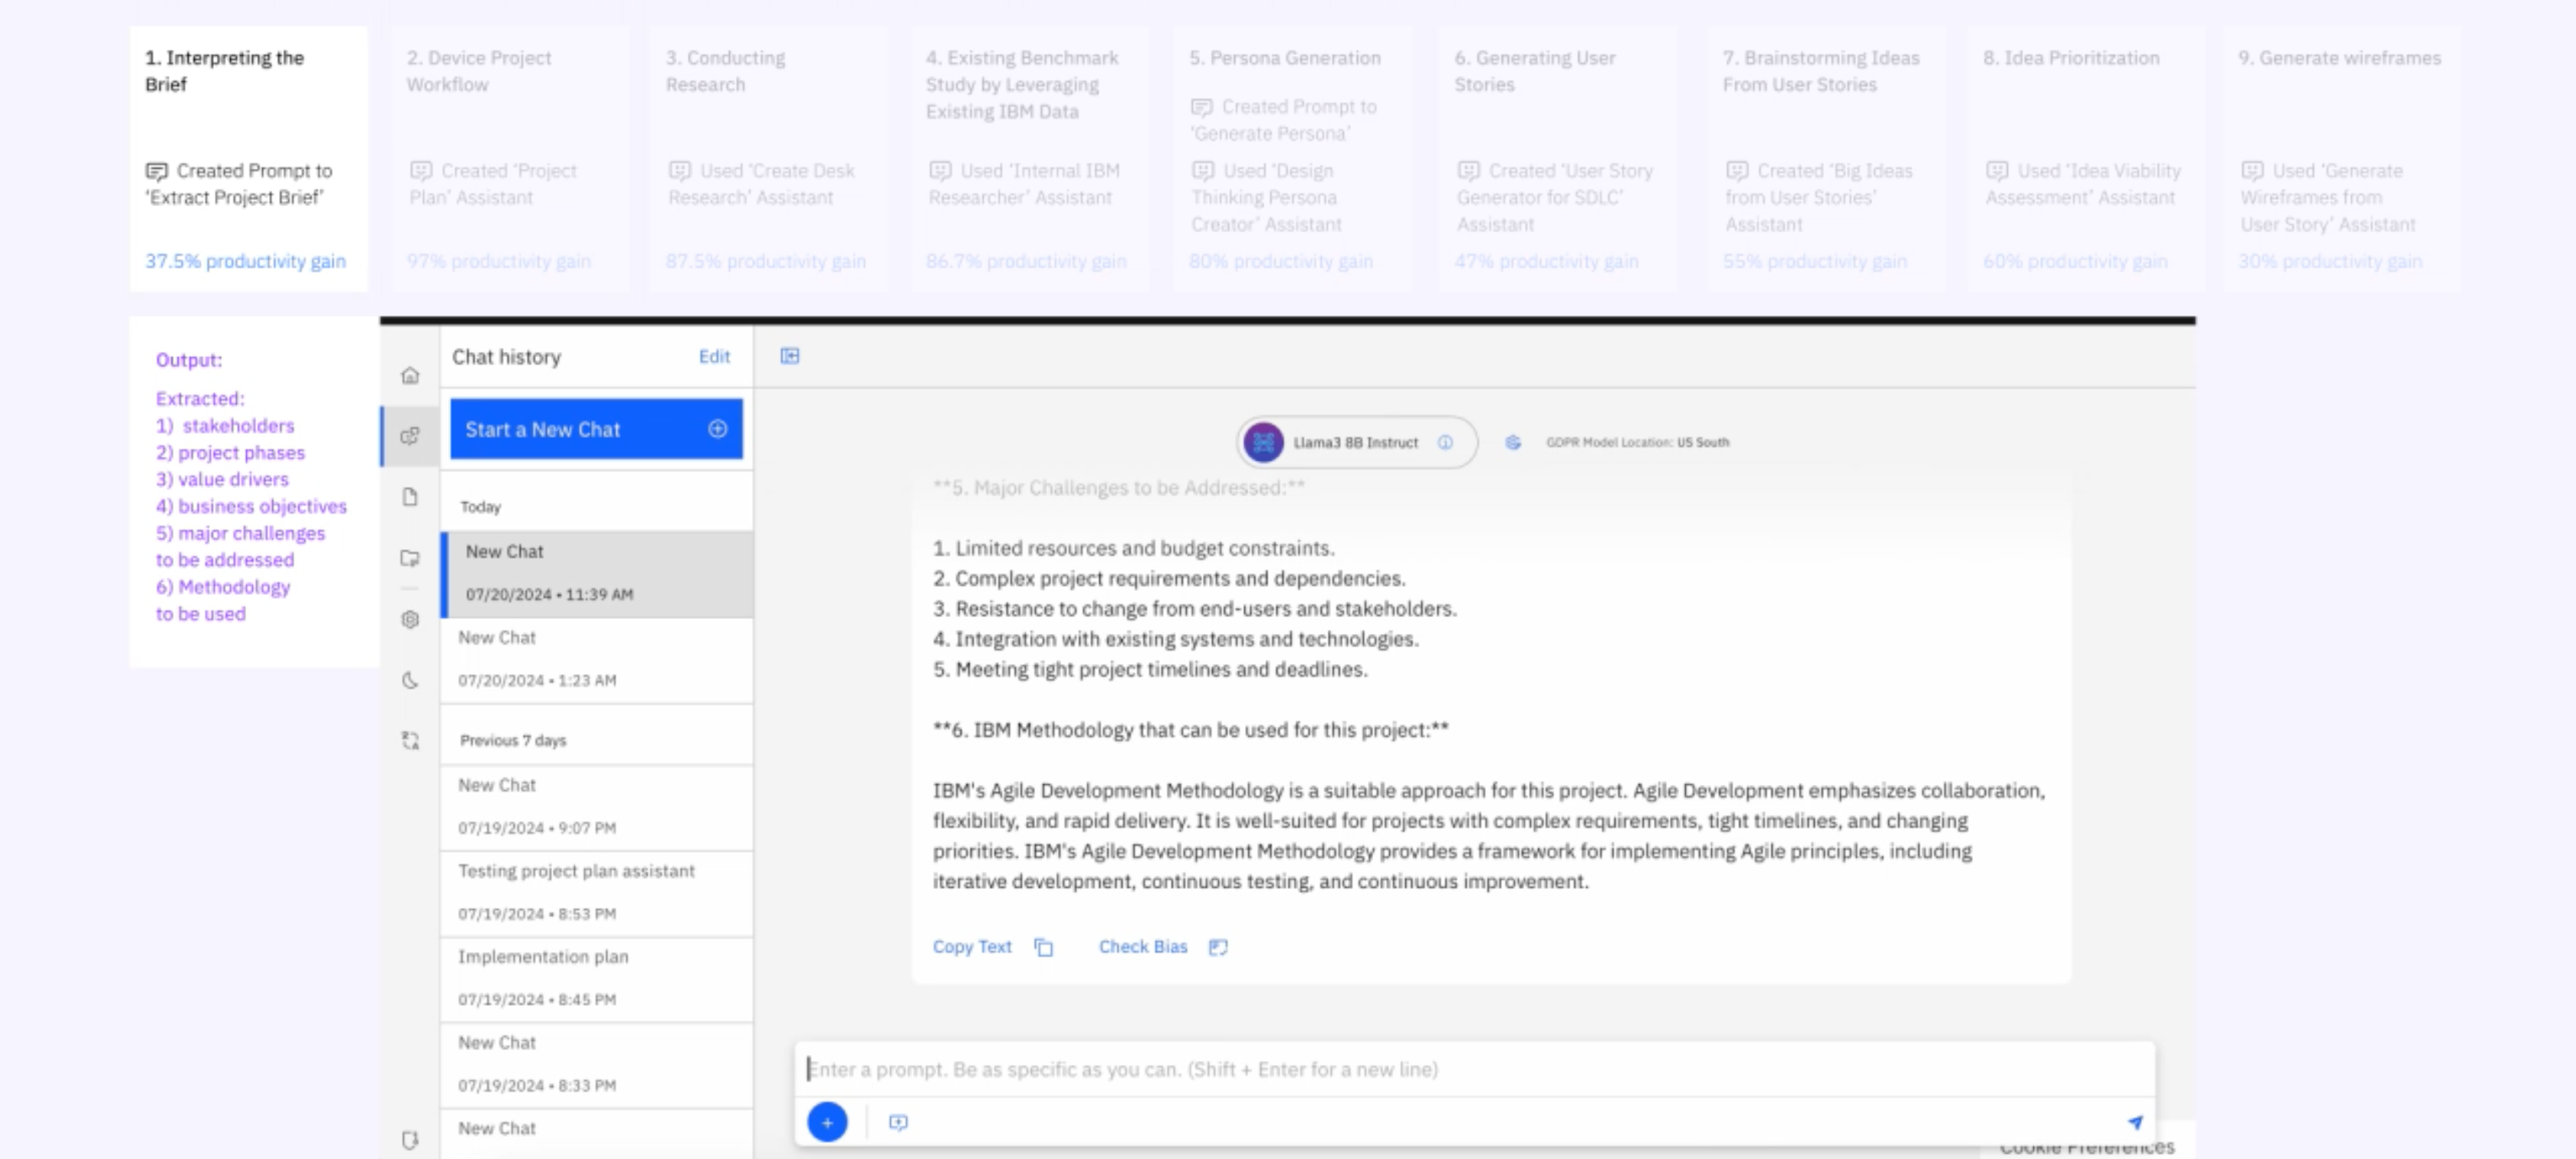Start a New Chat
Viewport: 2576px width, 1159px height.
tap(596, 429)
